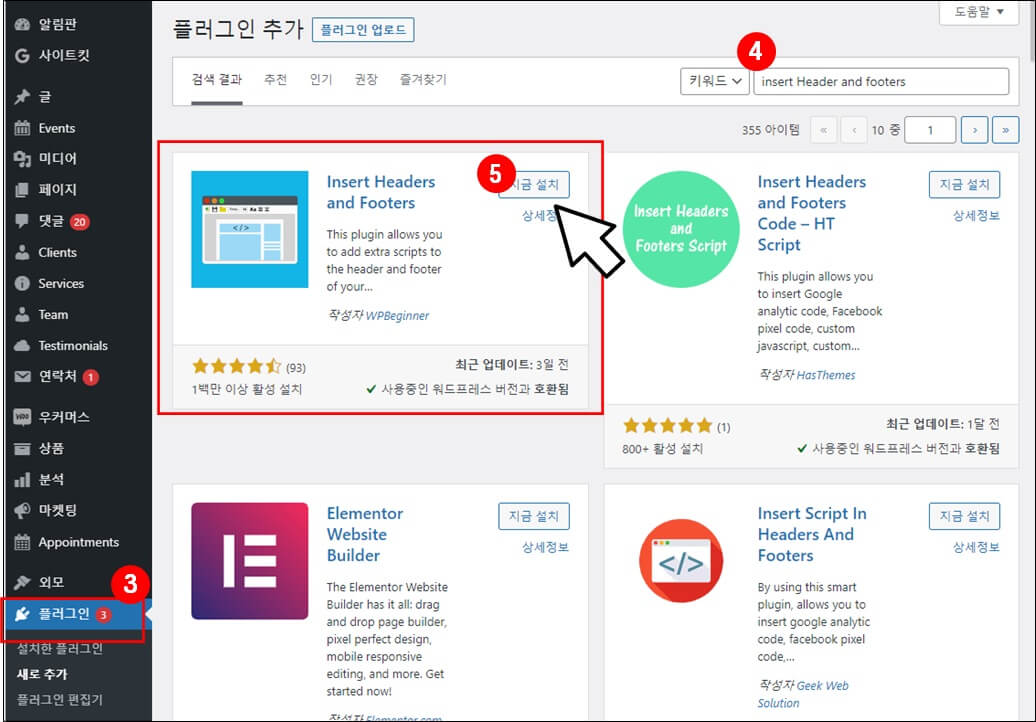Click the 355 아이템 result count
Screen dimensions: 1036x722
770,130
